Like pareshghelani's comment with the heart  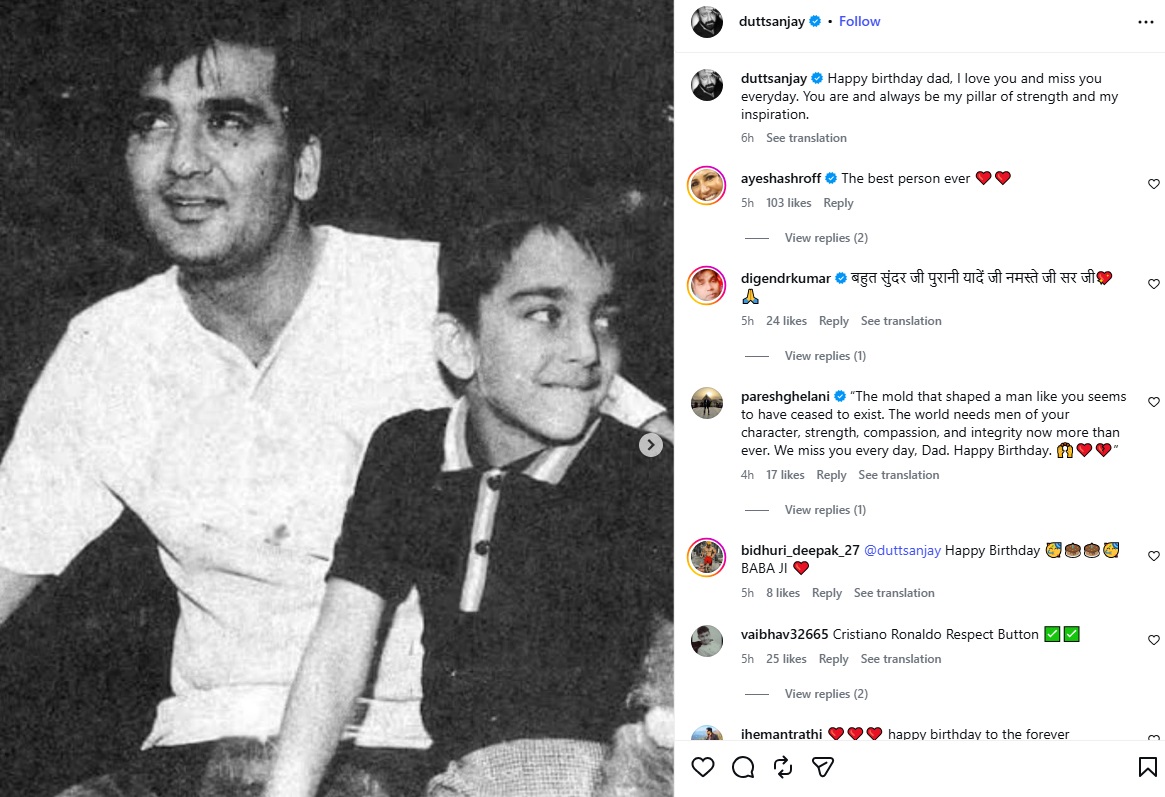tap(1153, 402)
